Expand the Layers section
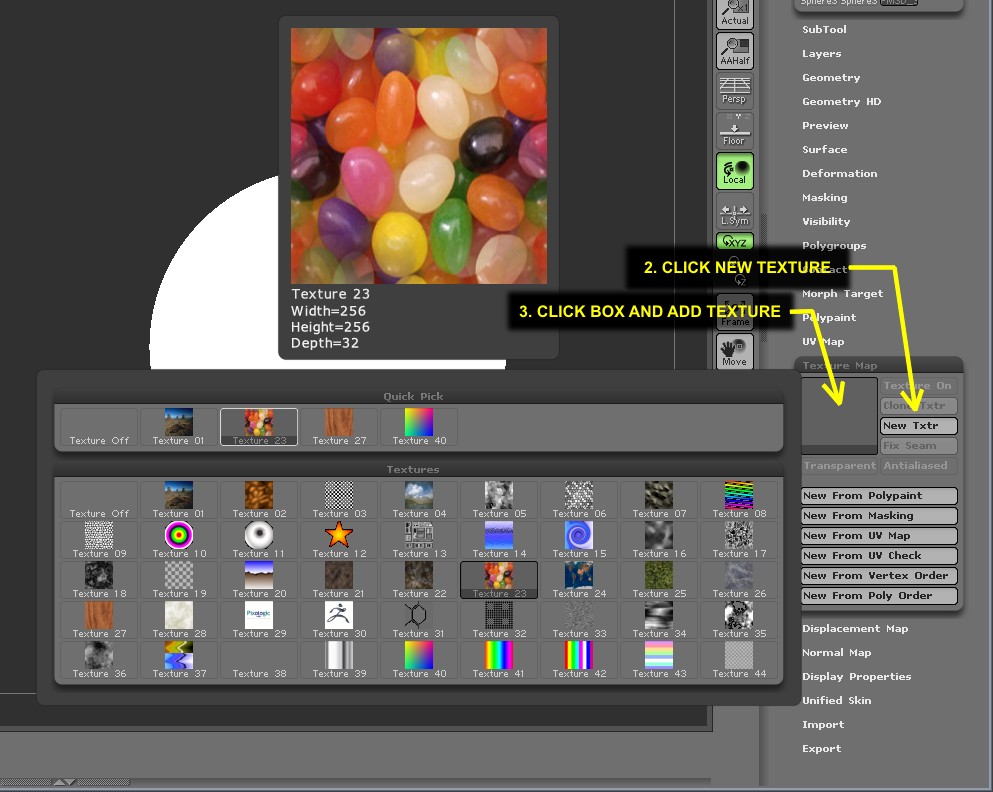 821,54
